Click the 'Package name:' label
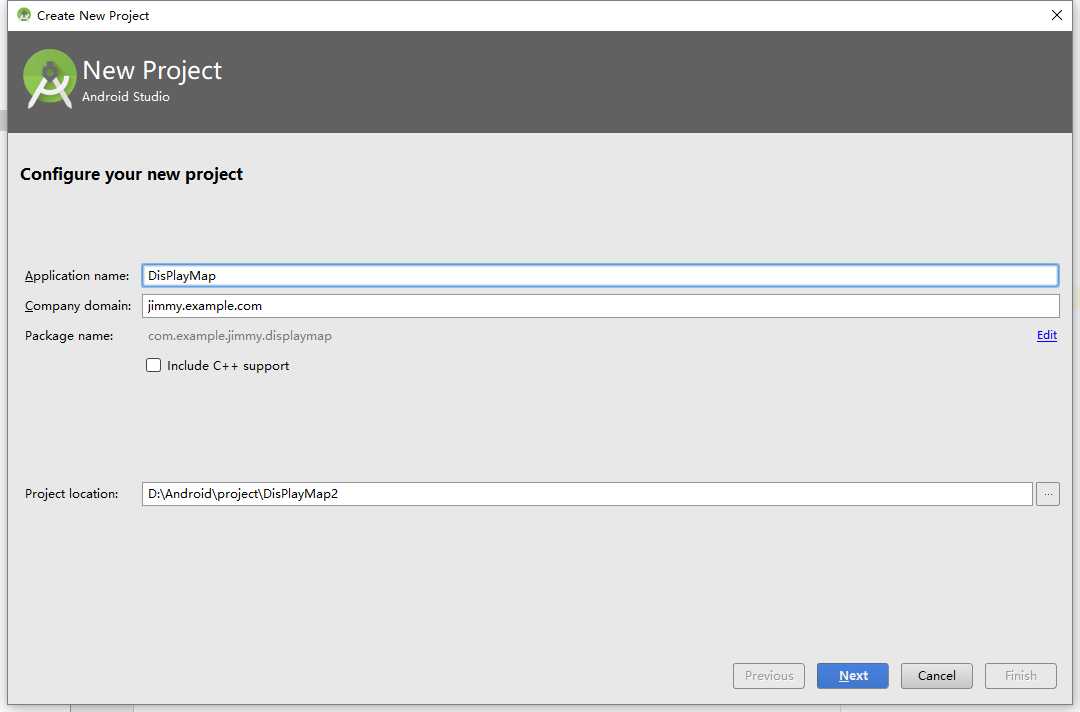Screen dimensions: 1080x712 (x=69, y=336)
